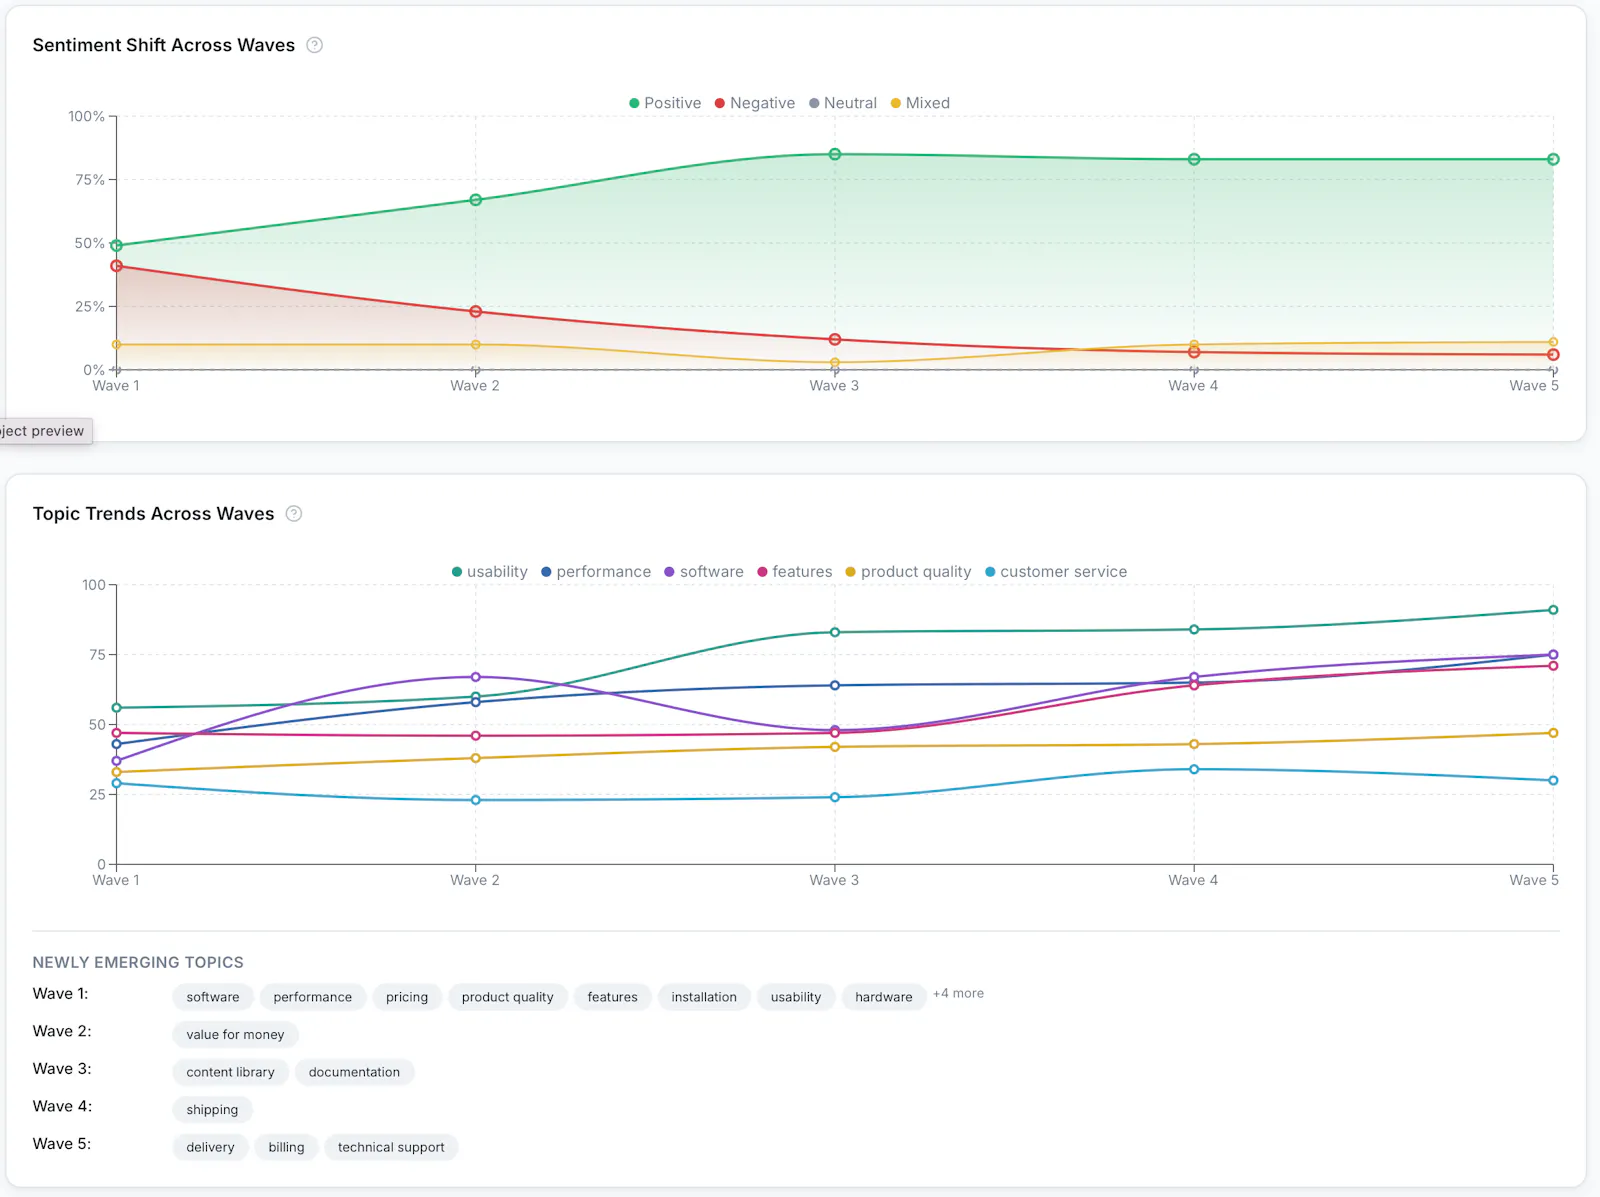Click the NEWLY EMERGING TOPICS heading
The height and width of the screenshot is (1197, 1600).
click(138, 962)
